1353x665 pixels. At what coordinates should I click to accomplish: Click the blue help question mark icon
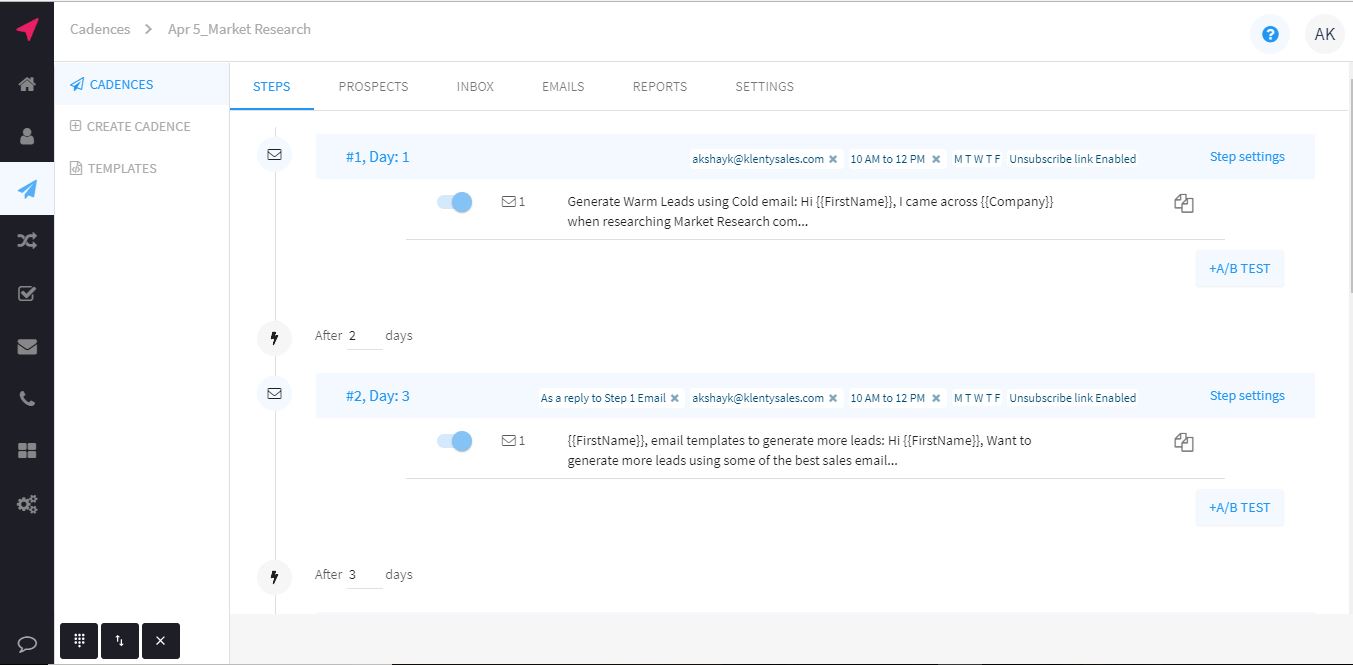coord(1270,34)
